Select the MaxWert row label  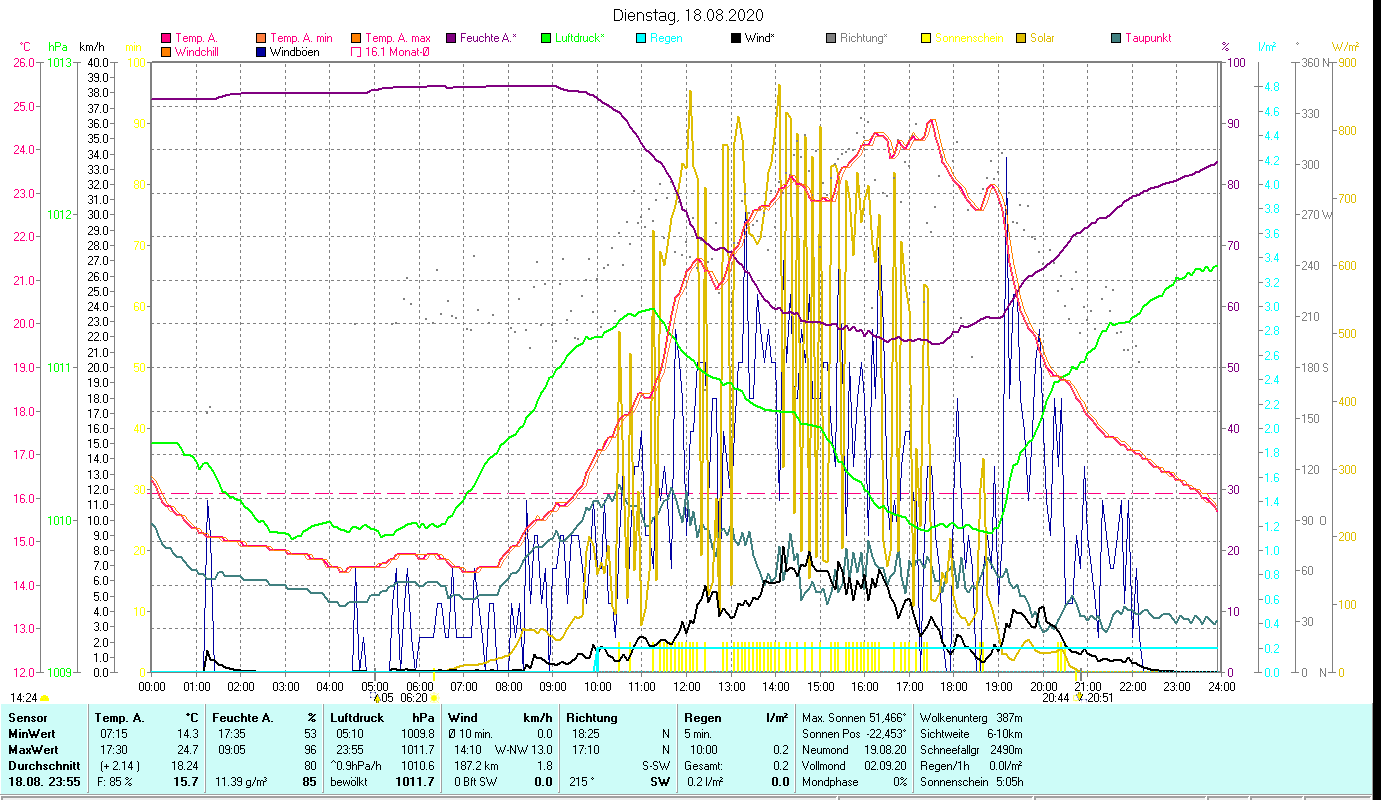pyautogui.click(x=33, y=749)
